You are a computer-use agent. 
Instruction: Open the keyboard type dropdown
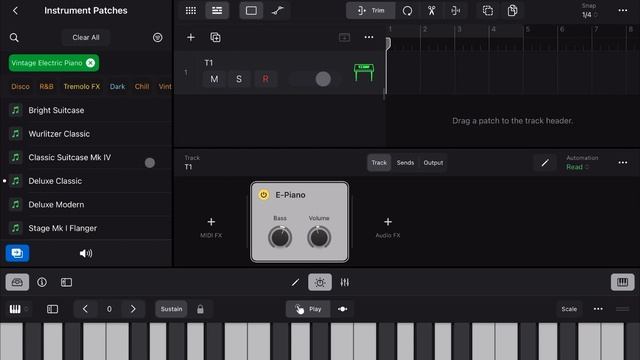pyautogui.click(x=18, y=309)
